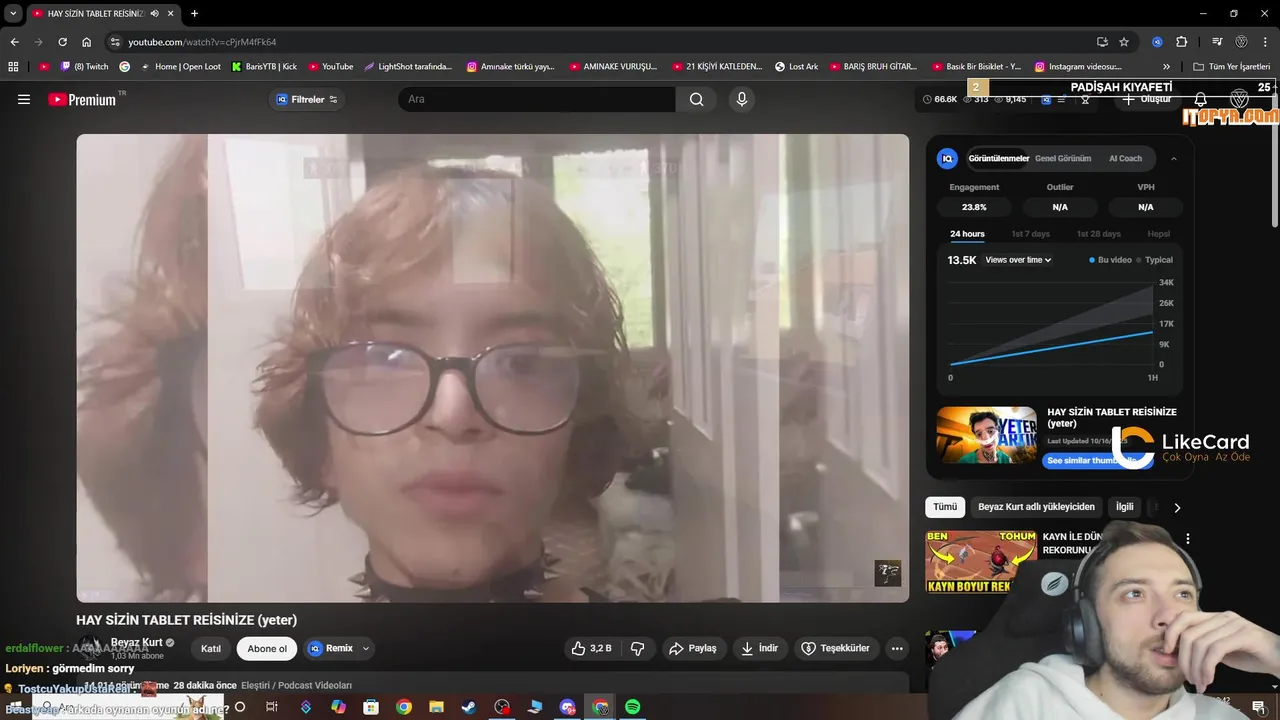1280x720 pixels.
Task: Click the Abone ol subscribe button
Action: (267, 648)
